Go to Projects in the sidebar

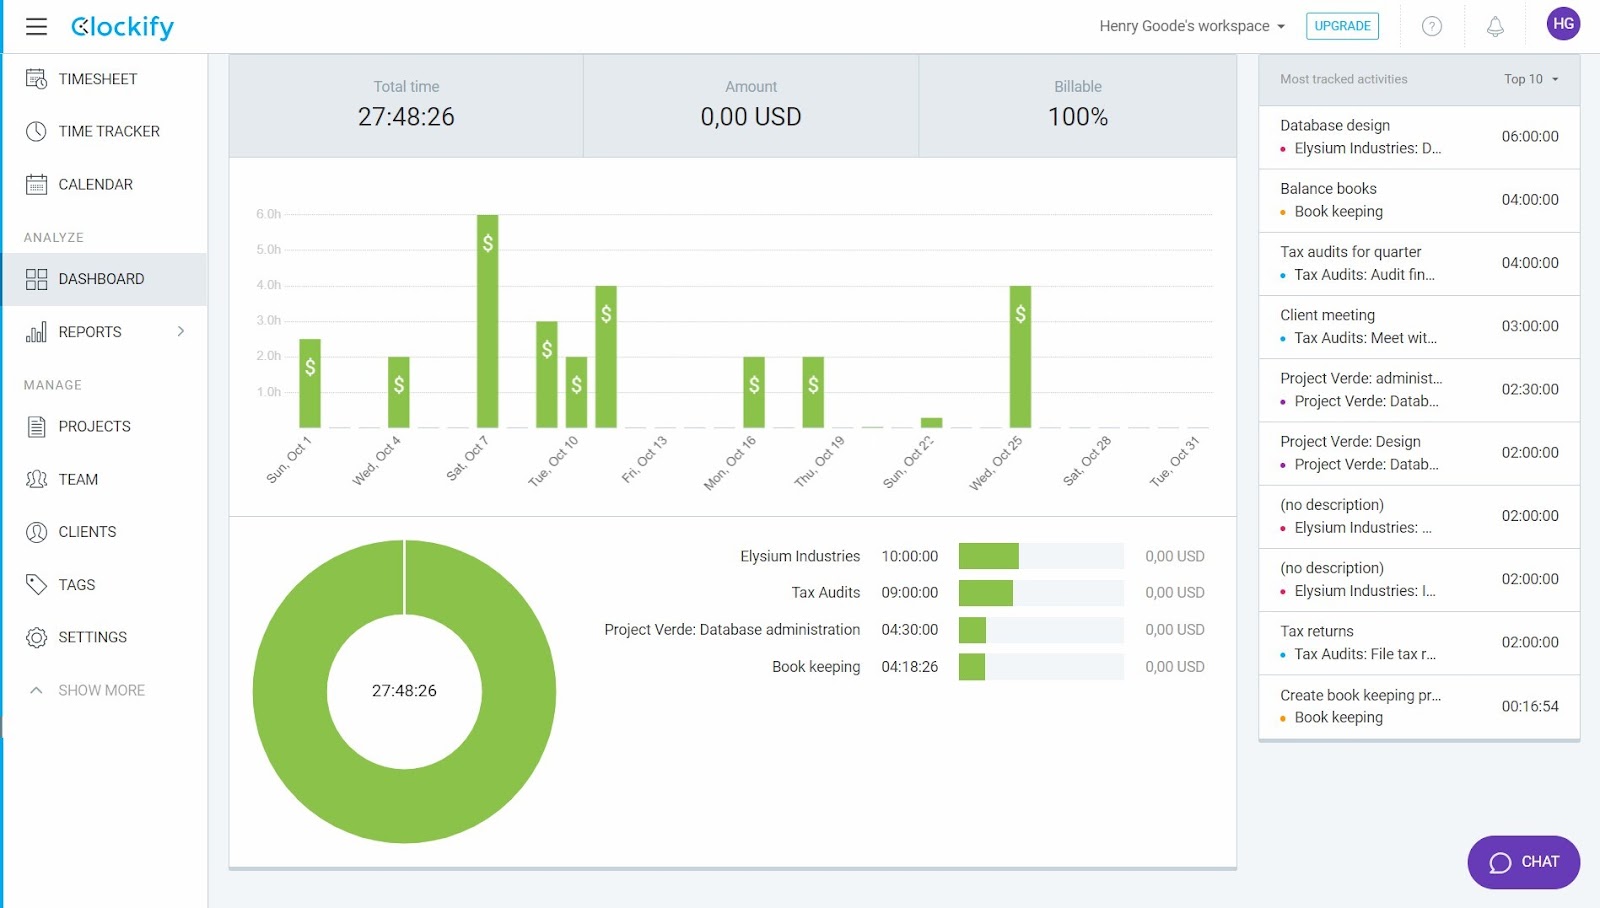[x=94, y=426]
